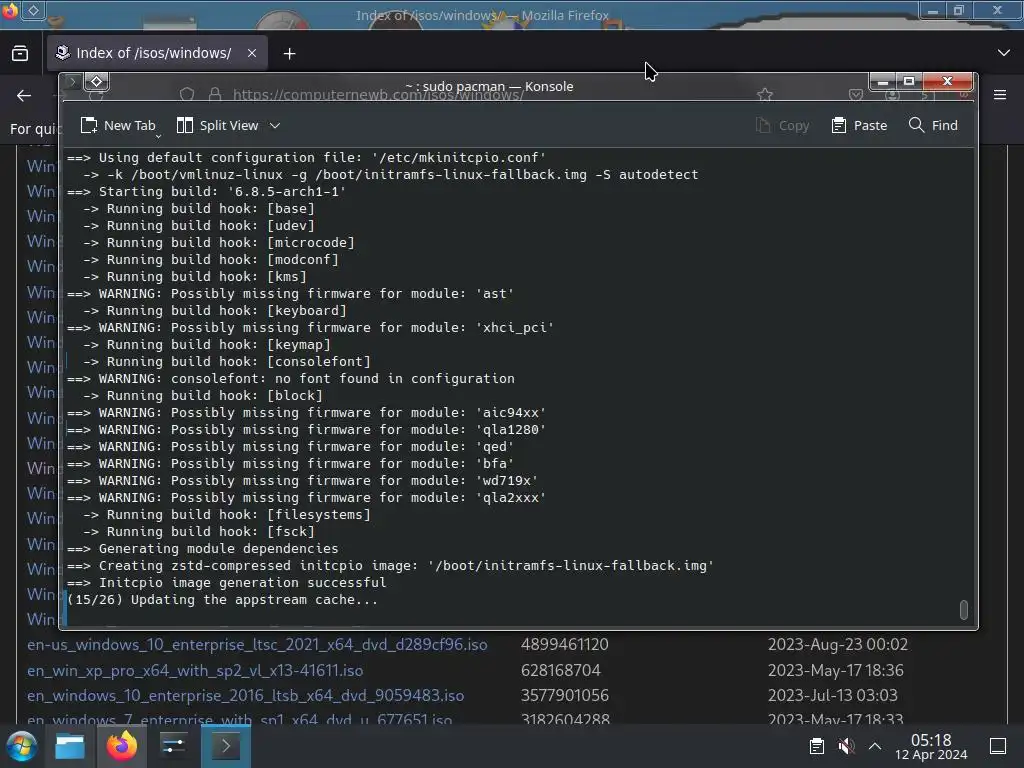
Task: Click the Konsole window menu arrow icon
Action: [72, 82]
